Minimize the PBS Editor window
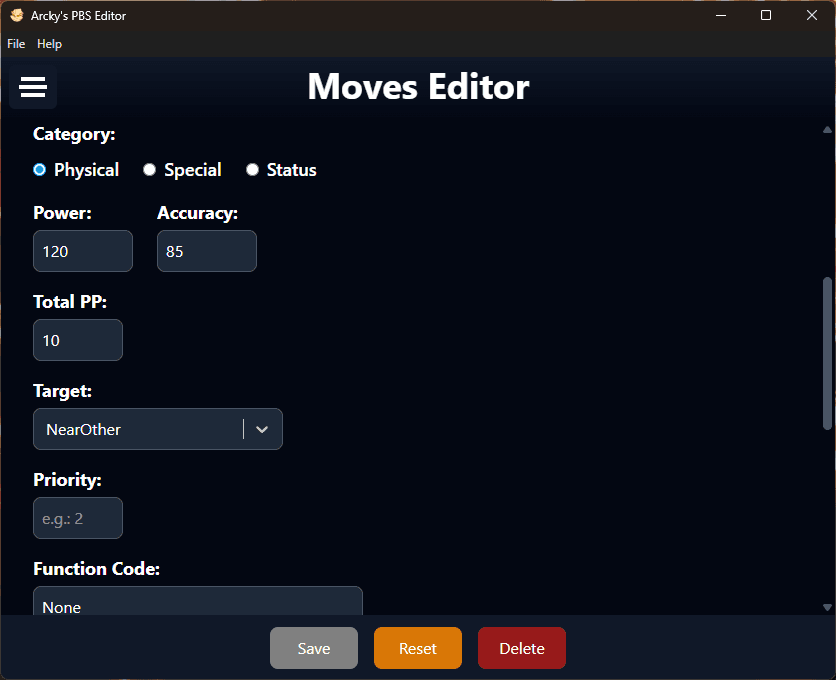 click(x=721, y=15)
